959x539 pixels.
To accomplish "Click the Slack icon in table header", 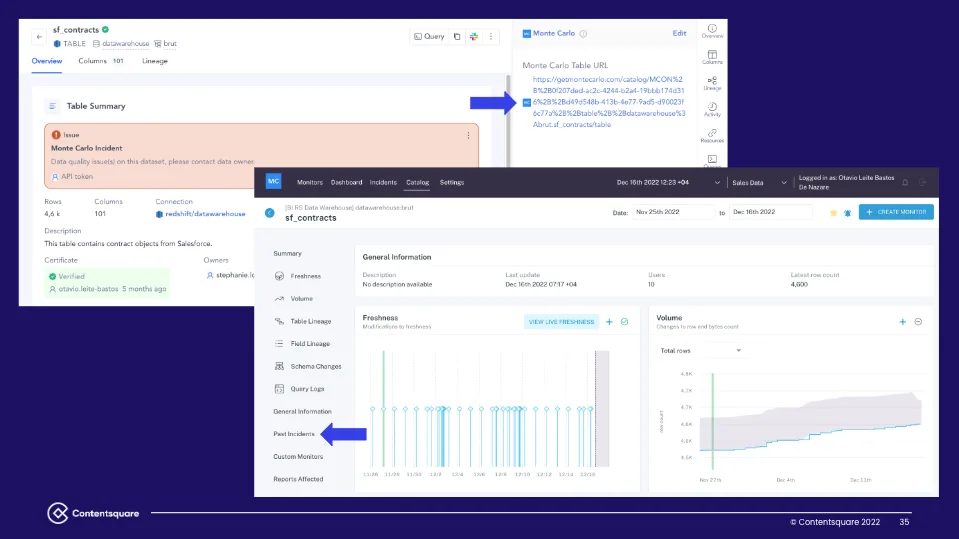I will tap(474, 37).
